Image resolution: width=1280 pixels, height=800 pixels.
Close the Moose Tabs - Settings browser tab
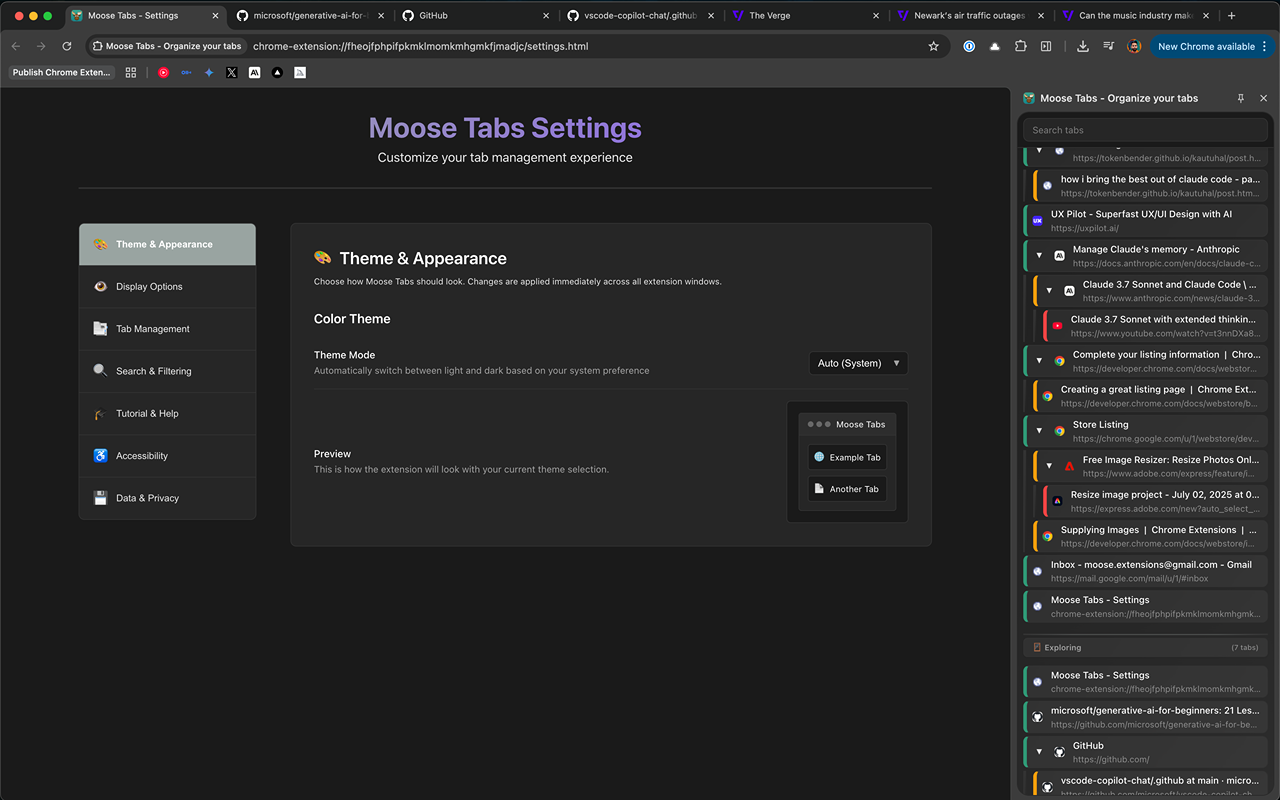click(215, 16)
